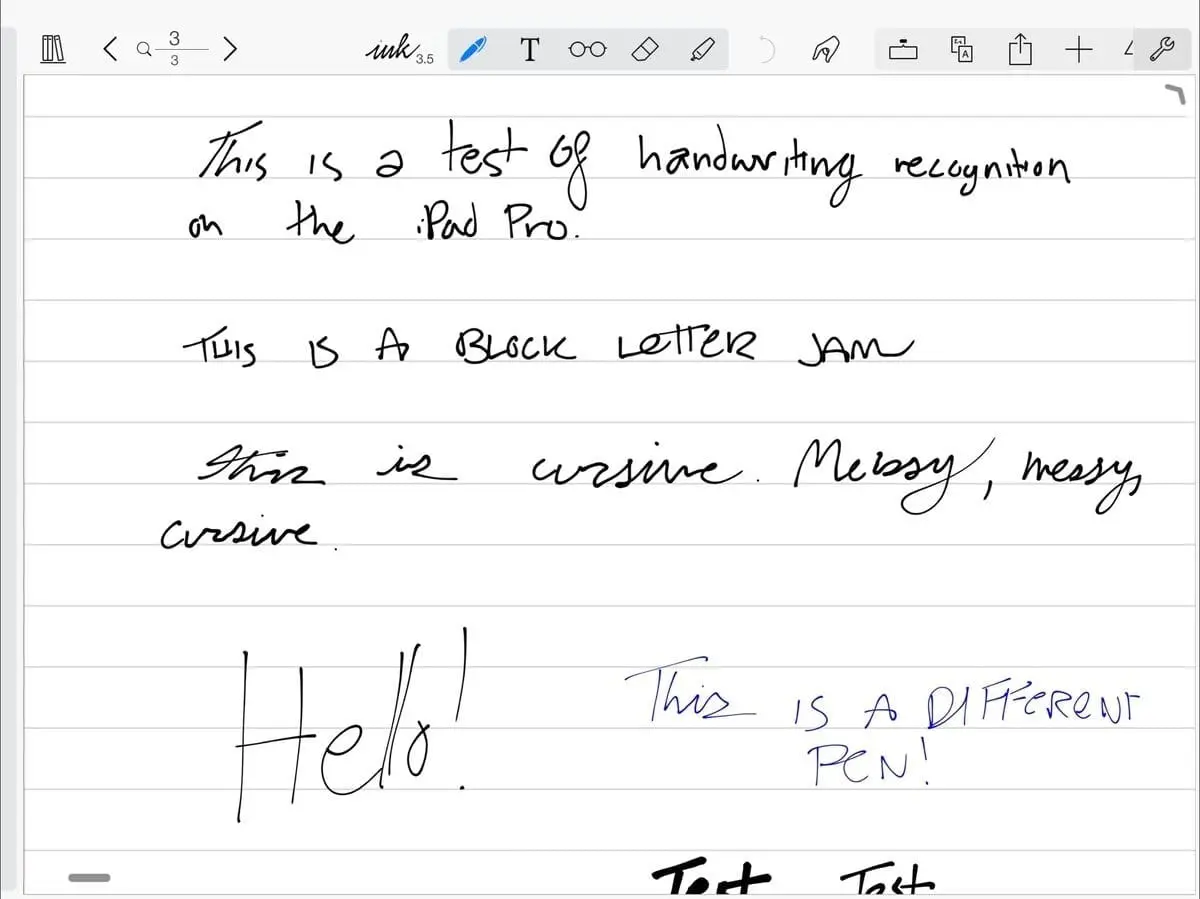The image size is (1200, 899).
Task: Add new content with plus icon
Action: click(1078, 49)
